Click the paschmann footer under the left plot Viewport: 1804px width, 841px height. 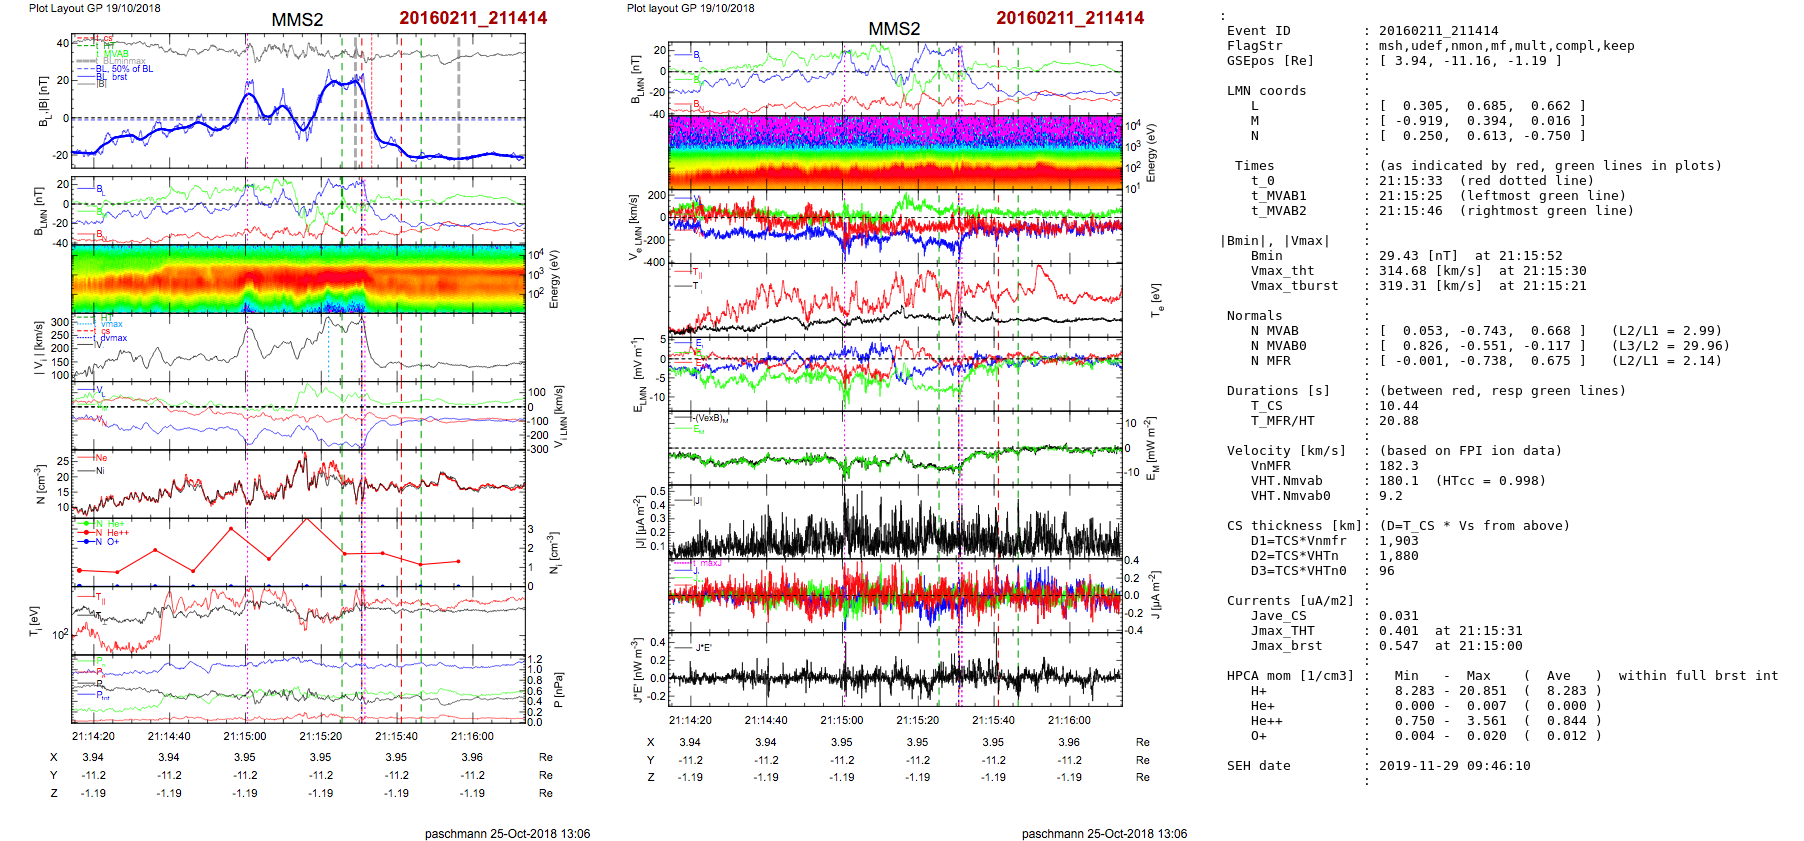pyautogui.click(x=507, y=833)
